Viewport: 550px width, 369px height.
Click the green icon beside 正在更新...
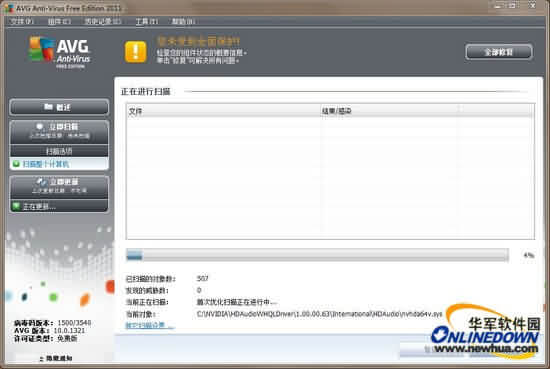[x=16, y=206]
